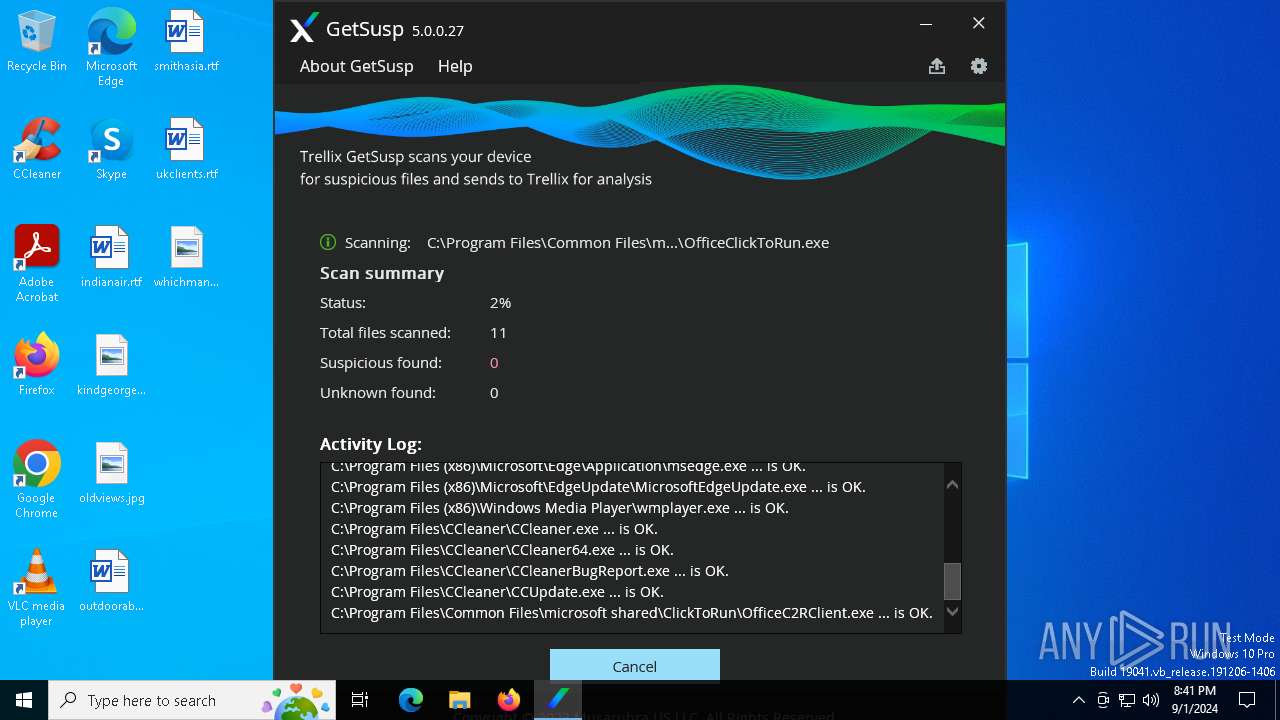
Task: Minimize the GetSusp window
Action: [926, 23]
